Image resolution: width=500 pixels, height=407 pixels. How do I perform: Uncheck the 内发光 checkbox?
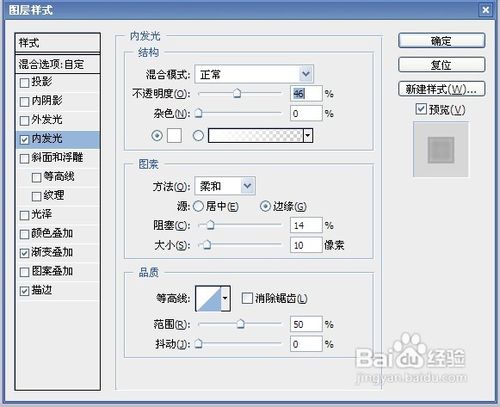[x=24, y=139]
